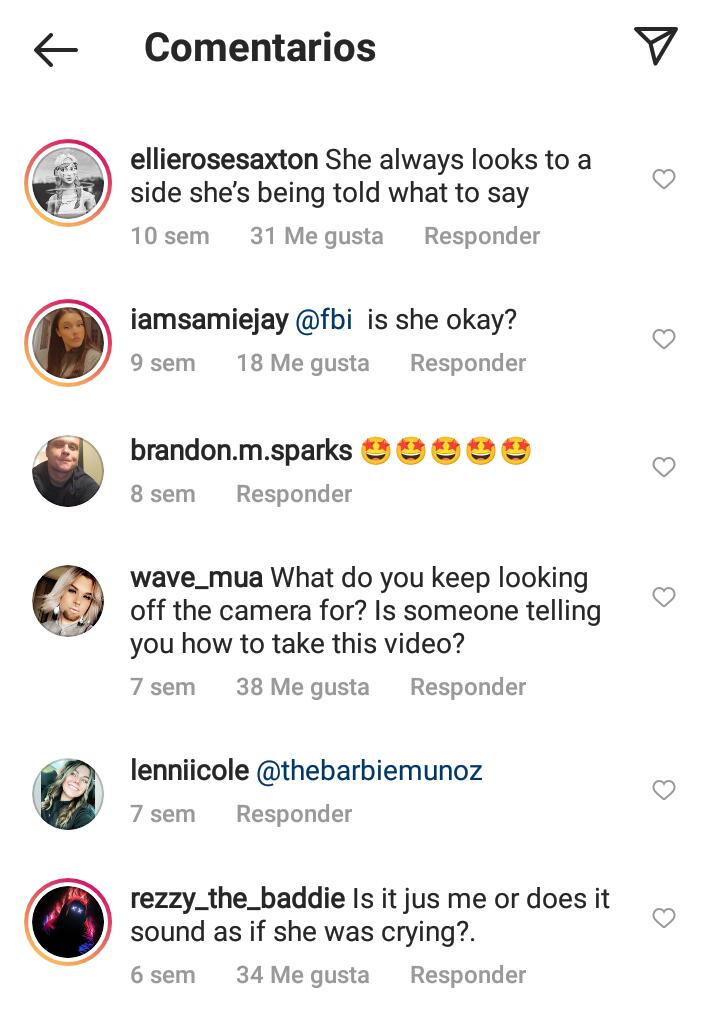This screenshot has height=1018, width=720.
Task: View brandon.m.sparks profile photo
Action: coord(68,471)
